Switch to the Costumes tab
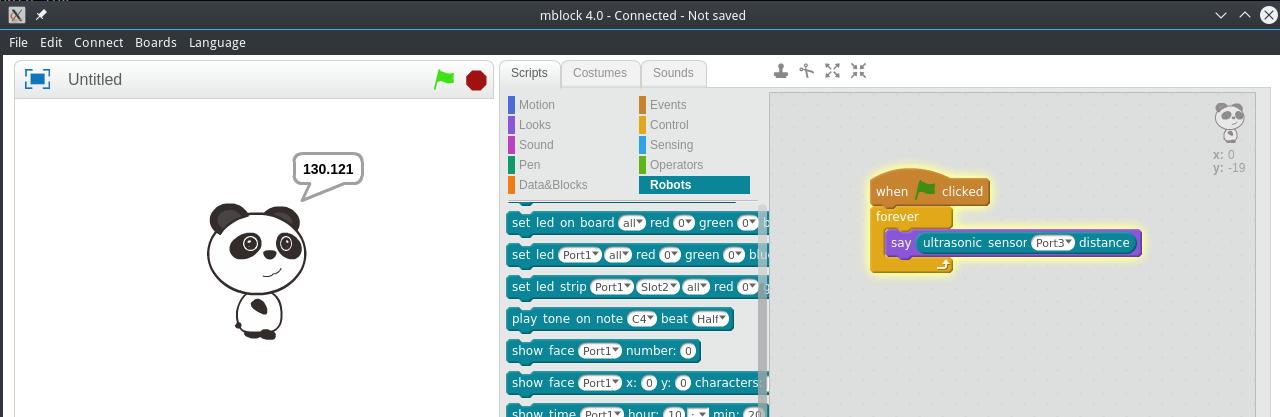 coord(600,73)
